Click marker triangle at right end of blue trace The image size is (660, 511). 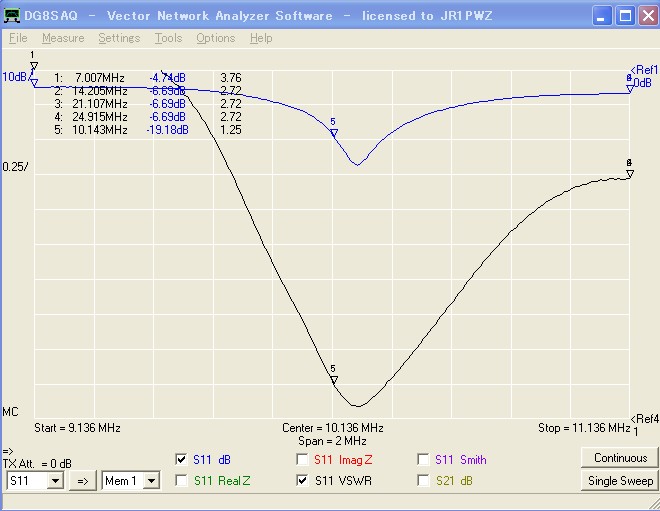[630, 87]
